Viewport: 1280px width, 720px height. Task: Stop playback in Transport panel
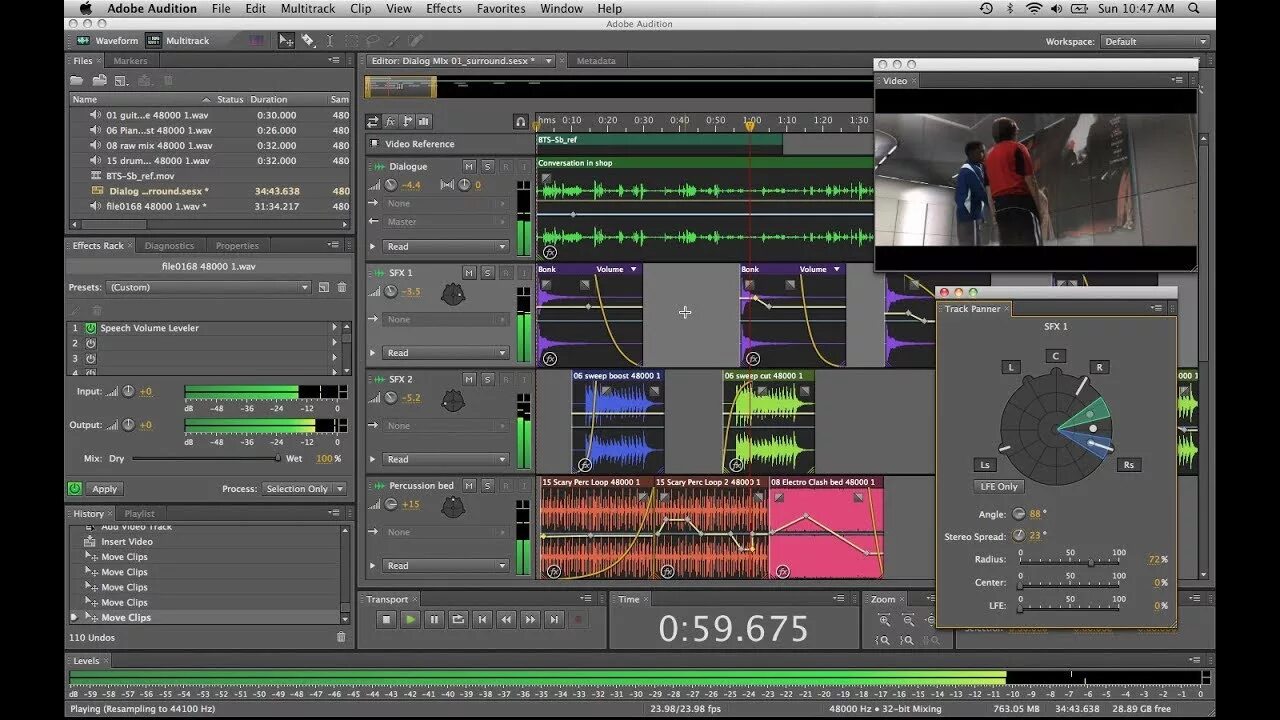click(386, 620)
